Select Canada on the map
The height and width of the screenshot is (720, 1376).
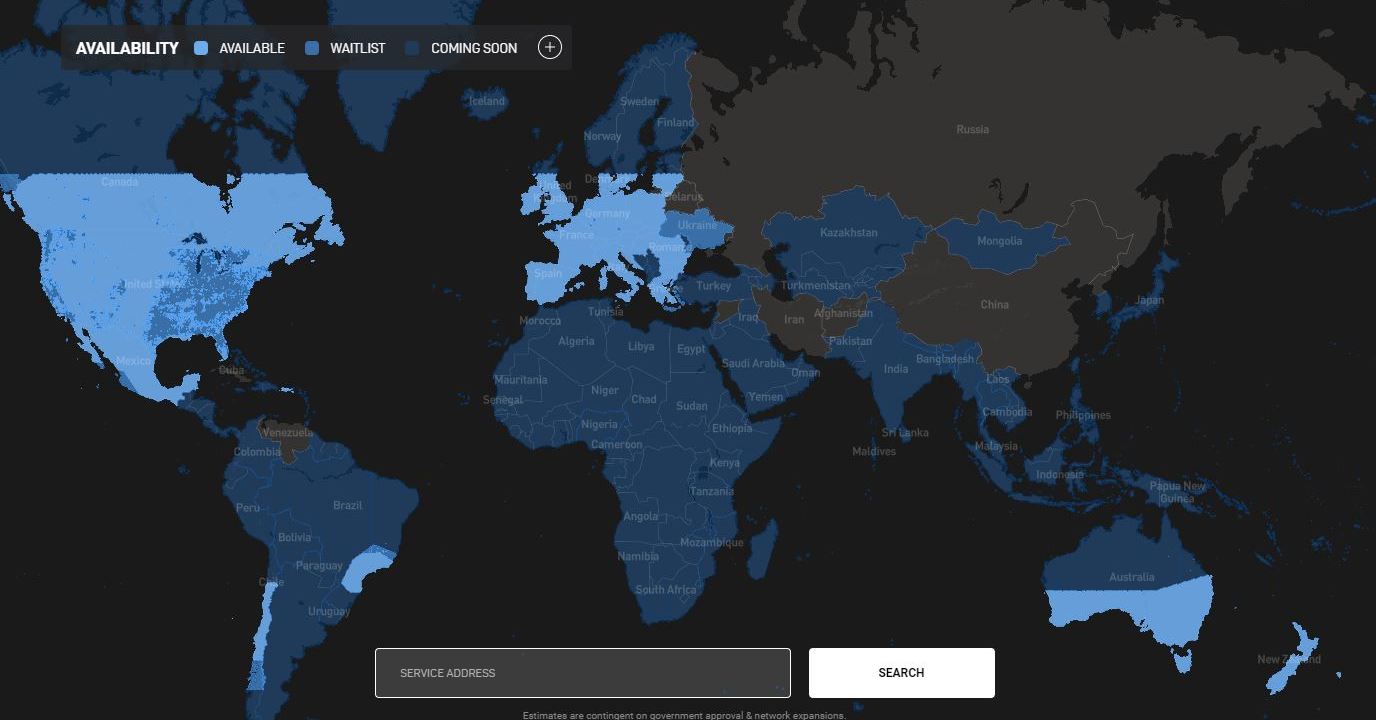(x=120, y=182)
